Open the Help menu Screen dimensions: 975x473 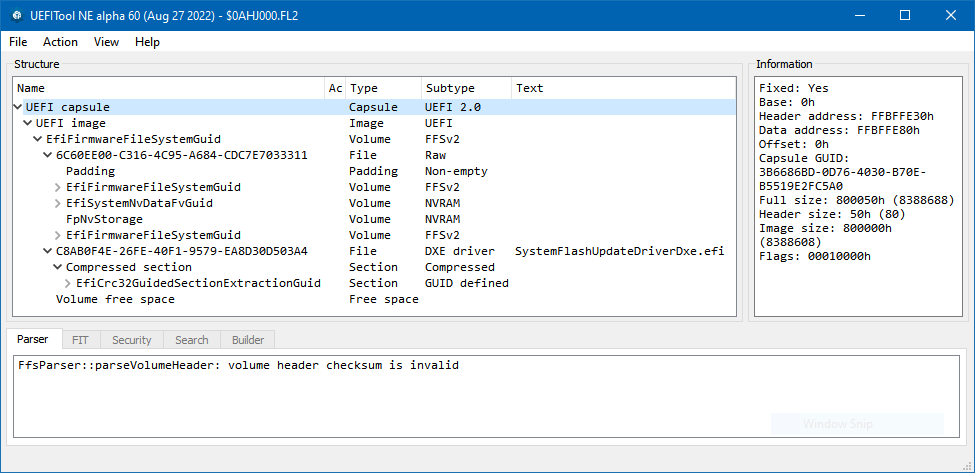coord(147,42)
